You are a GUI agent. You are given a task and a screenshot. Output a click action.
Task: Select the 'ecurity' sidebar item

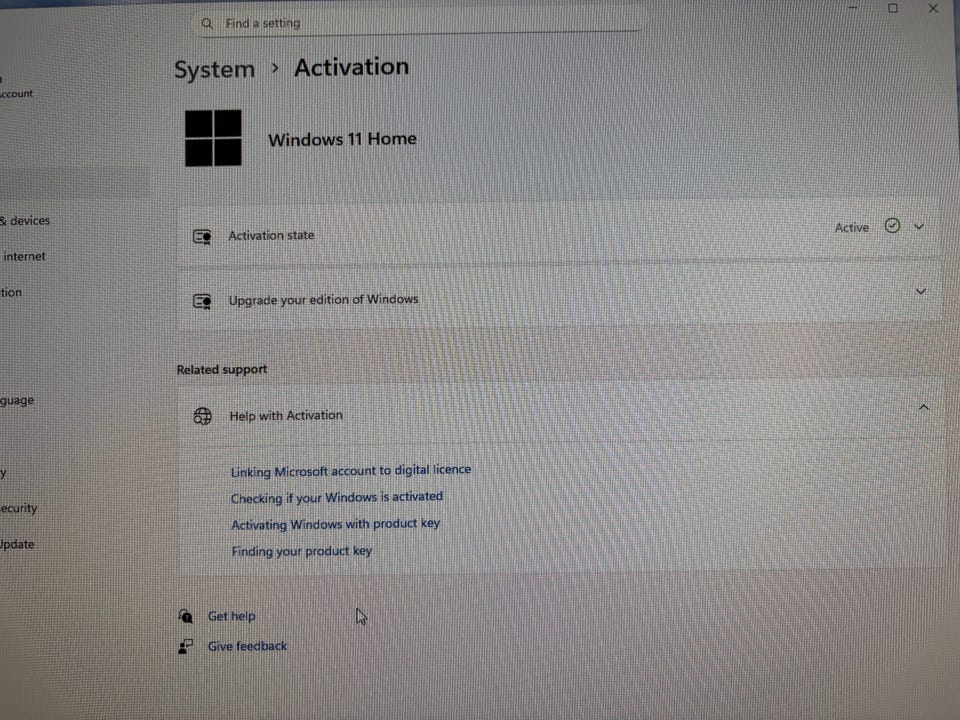point(19,508)
